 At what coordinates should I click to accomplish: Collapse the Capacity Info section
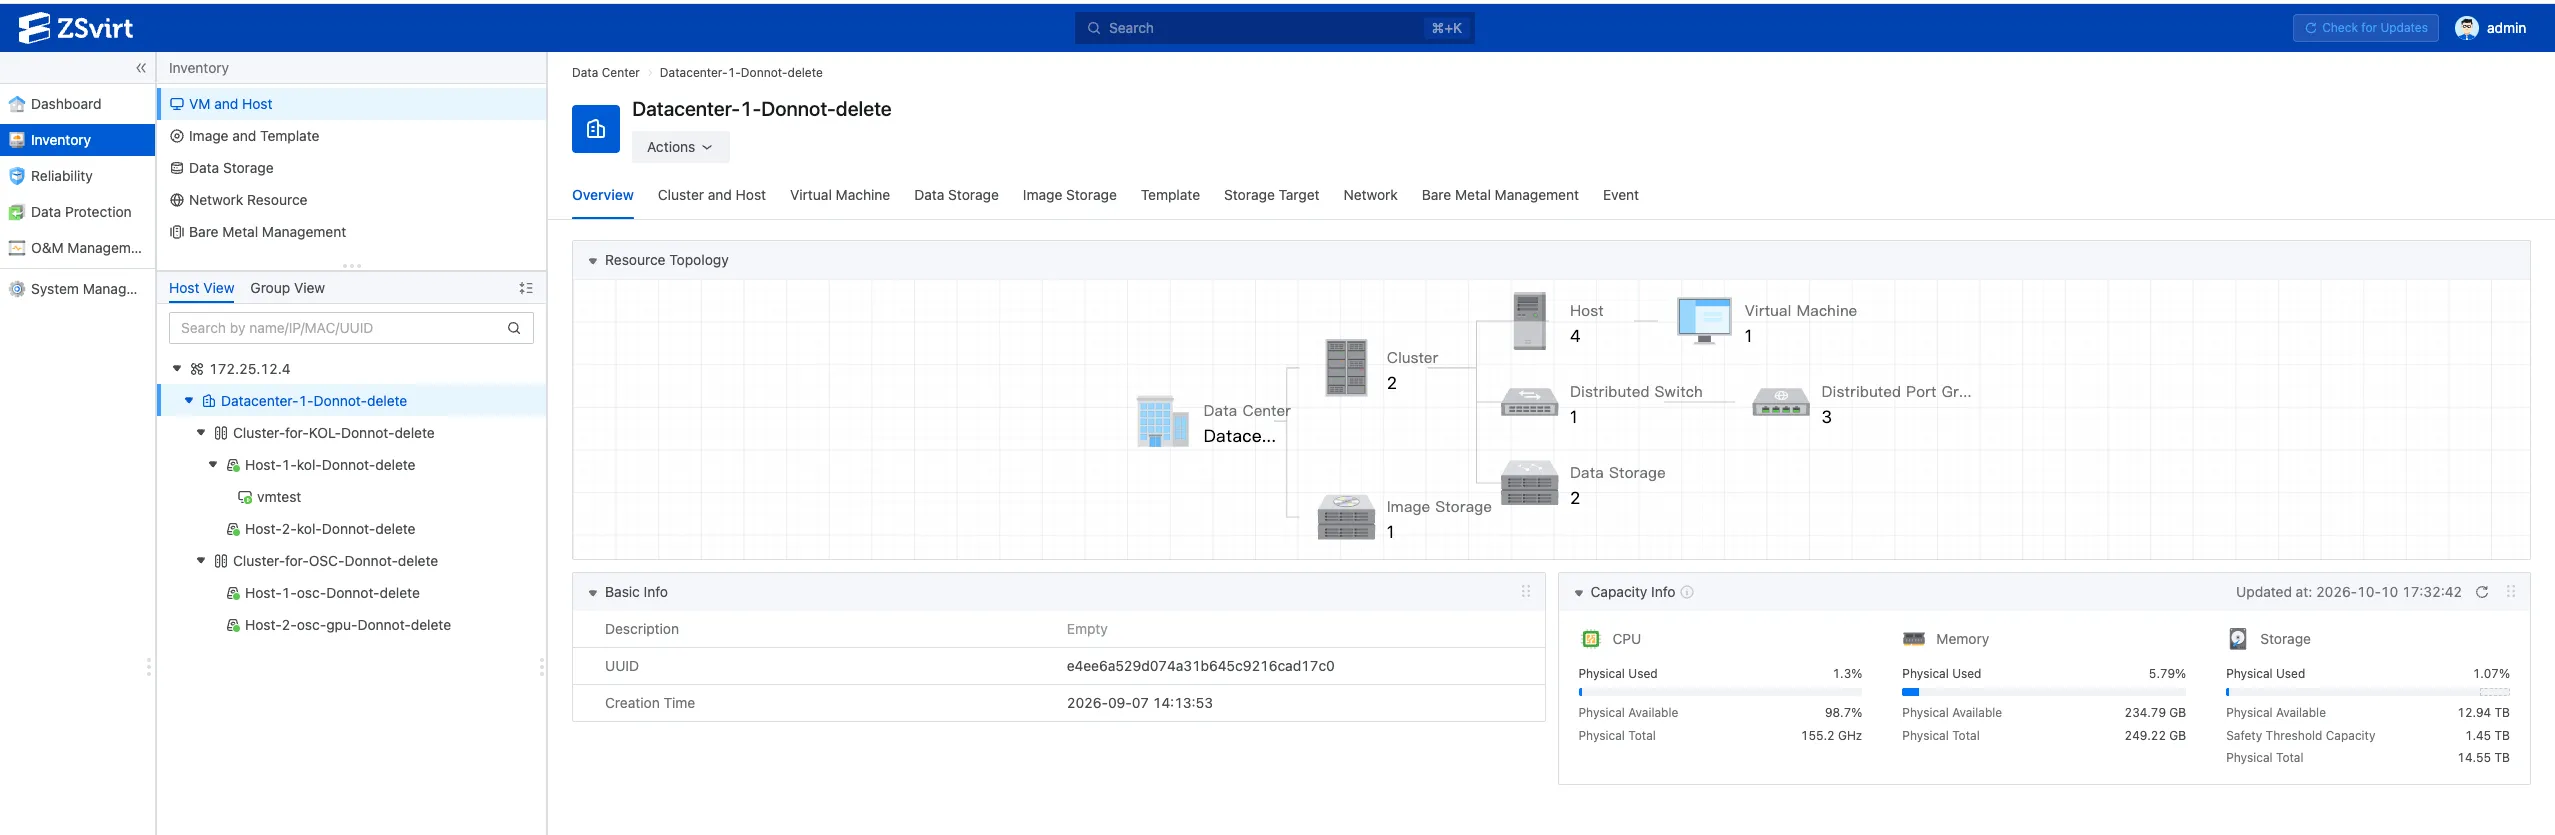(1579, 593)
